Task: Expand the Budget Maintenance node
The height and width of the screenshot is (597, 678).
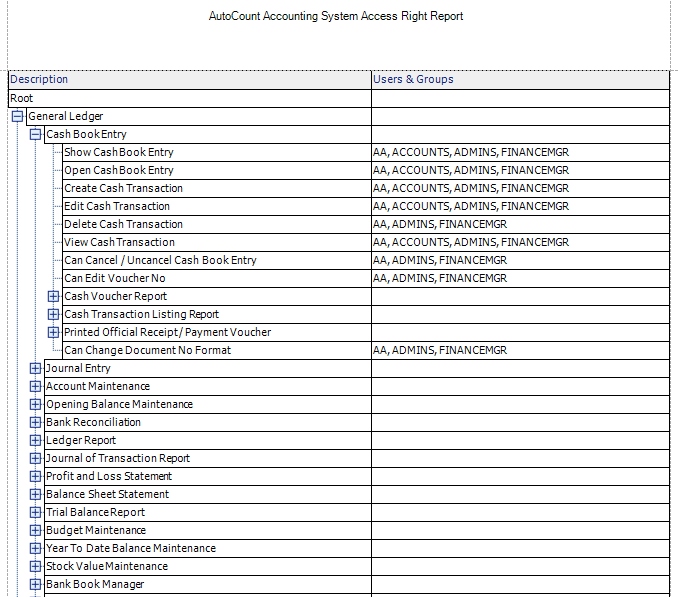Action: coord(35,530)
